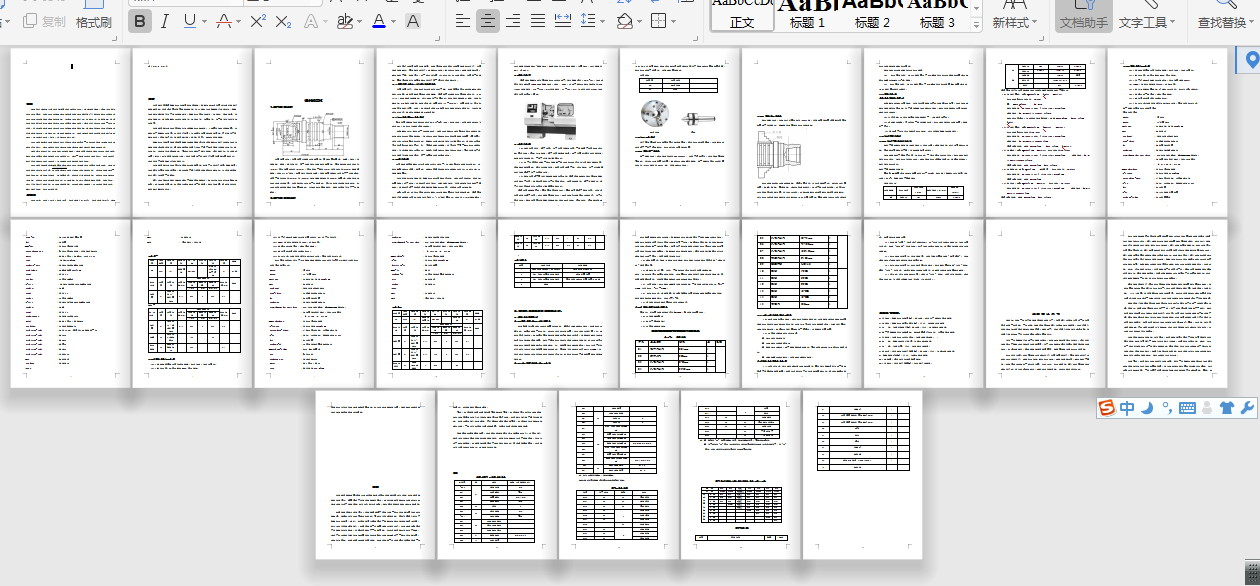Open highlight color dropdown arrow
Screen dimensions: 1260x586
pyautogui.click(x=360, y=21)
